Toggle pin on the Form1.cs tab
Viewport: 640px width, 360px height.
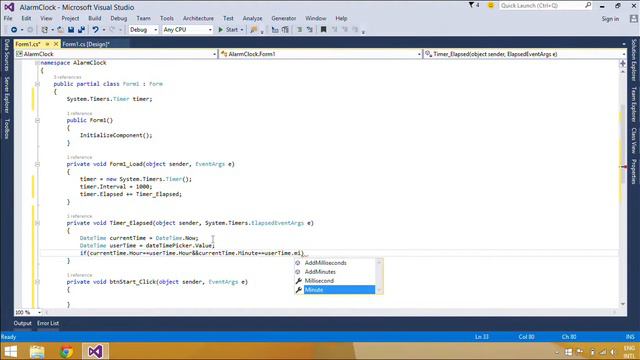[x=47, y=44]
